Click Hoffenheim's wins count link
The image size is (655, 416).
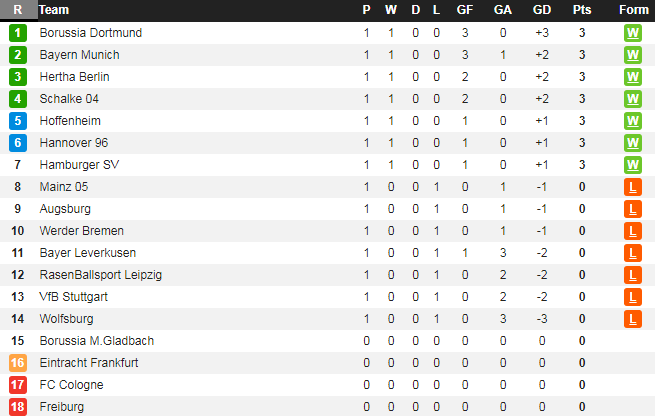[x=391, y=121]
